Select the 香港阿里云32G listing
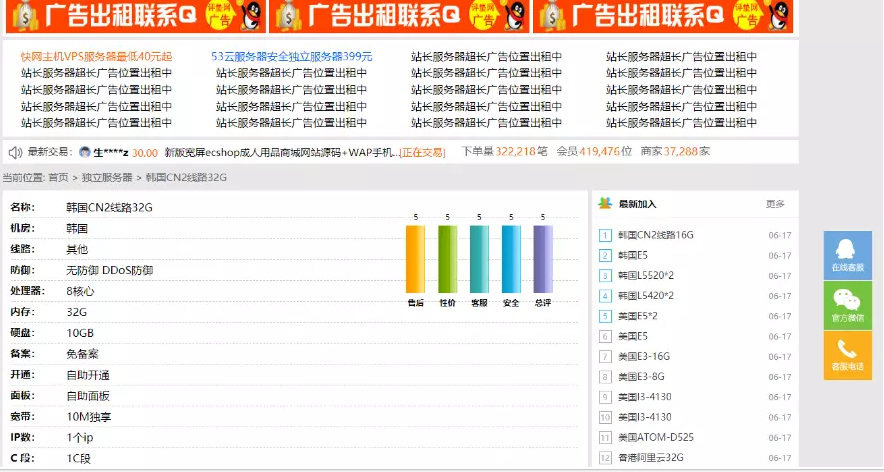This screenshot has width=884, height=472. [x=650, y=458]
